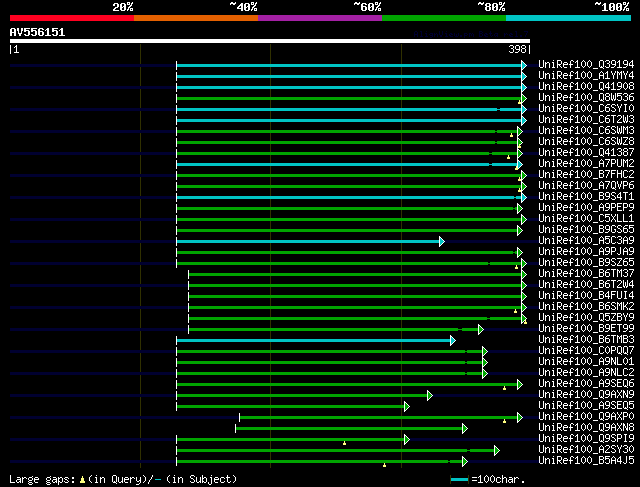Click the arrowhead ending the A9SEQ5 alignment
Image resolution: width=640 pixels, height=487 pixels.
407,407
